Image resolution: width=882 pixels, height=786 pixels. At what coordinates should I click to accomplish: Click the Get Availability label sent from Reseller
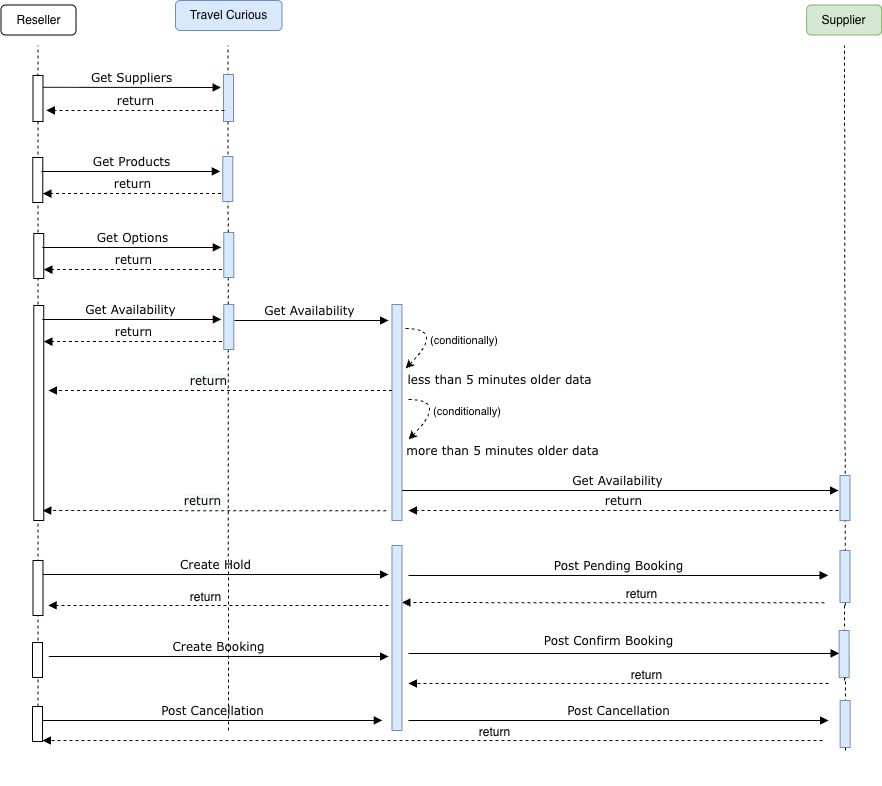[x=130, y=310]
